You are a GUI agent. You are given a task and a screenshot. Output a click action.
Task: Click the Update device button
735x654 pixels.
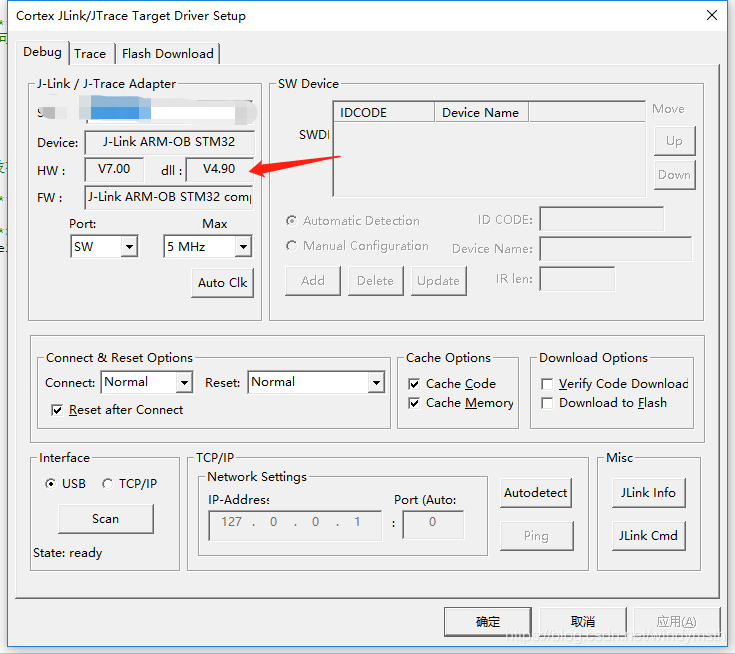click(x=439, y=281)
